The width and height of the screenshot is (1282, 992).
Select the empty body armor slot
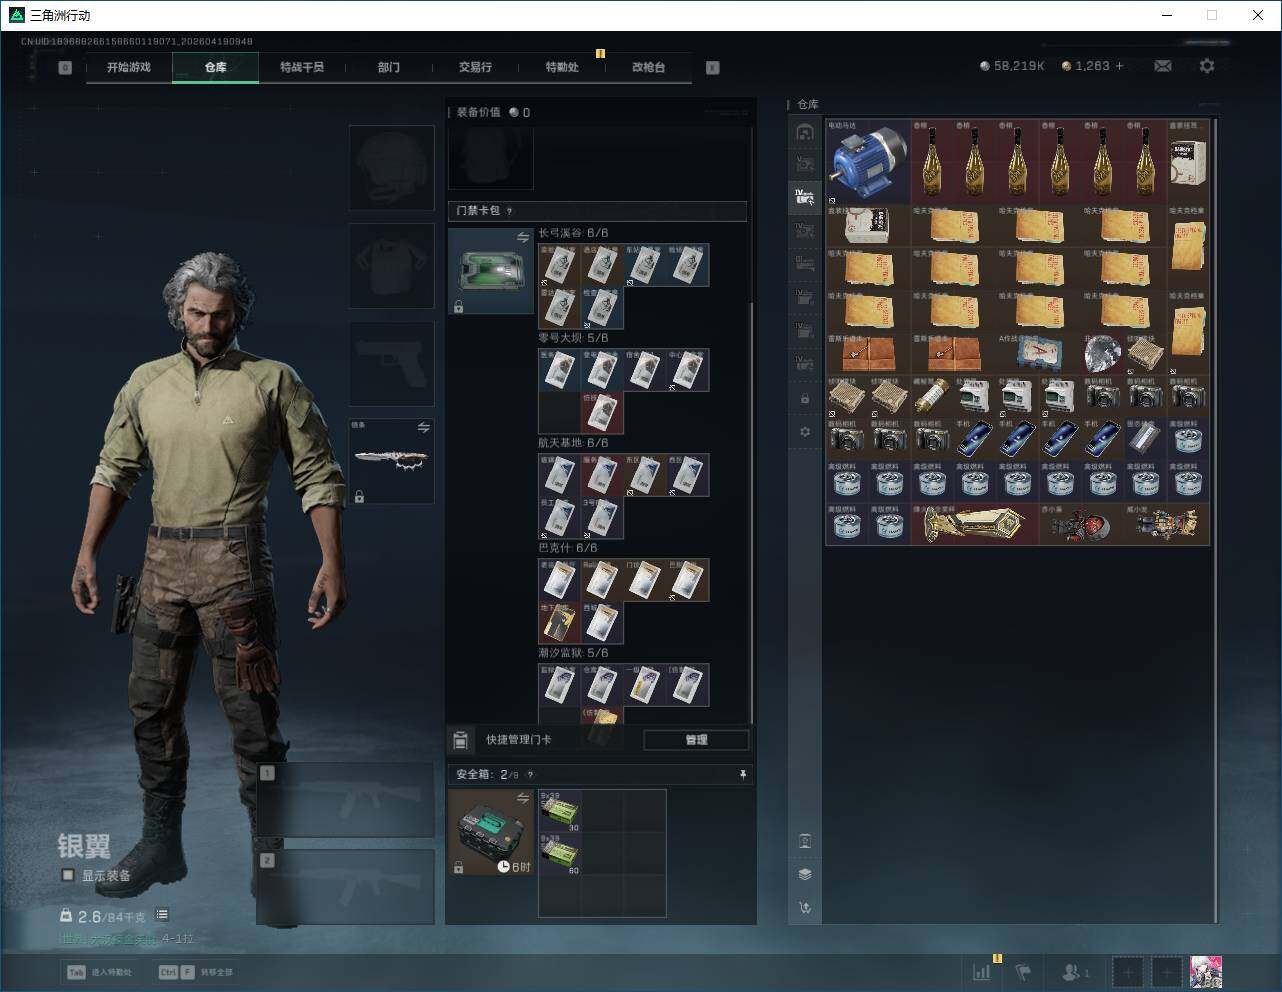coord(392,265)
